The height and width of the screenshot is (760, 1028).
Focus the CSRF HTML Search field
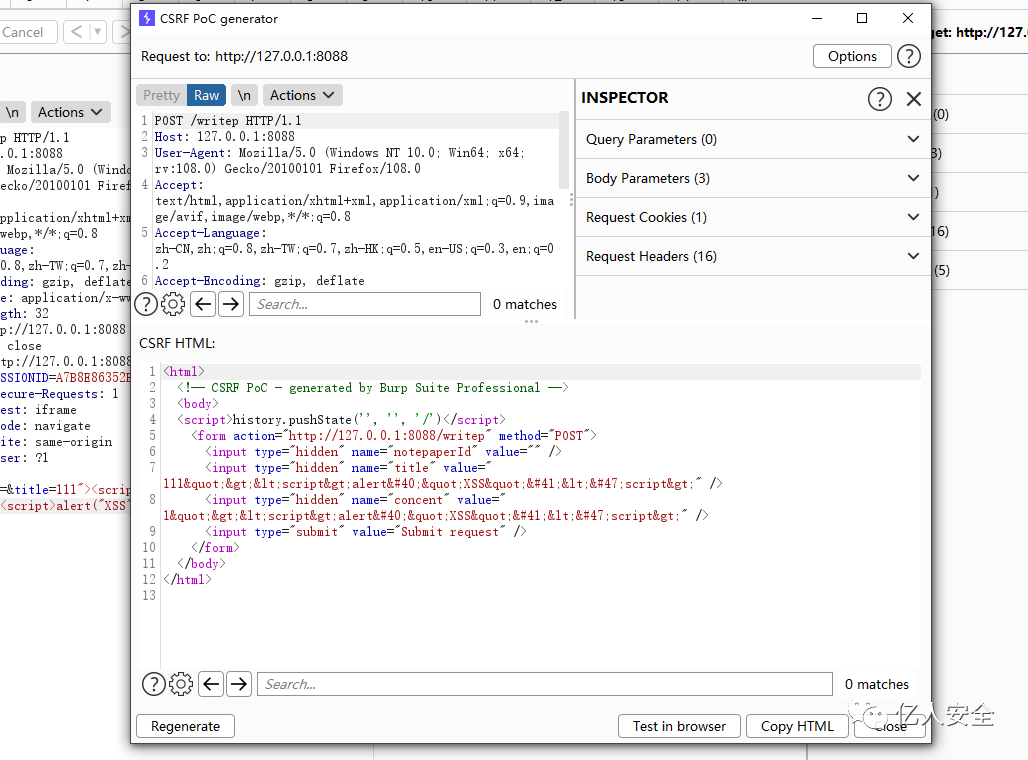pyautogui.click(x=545, y=684)
